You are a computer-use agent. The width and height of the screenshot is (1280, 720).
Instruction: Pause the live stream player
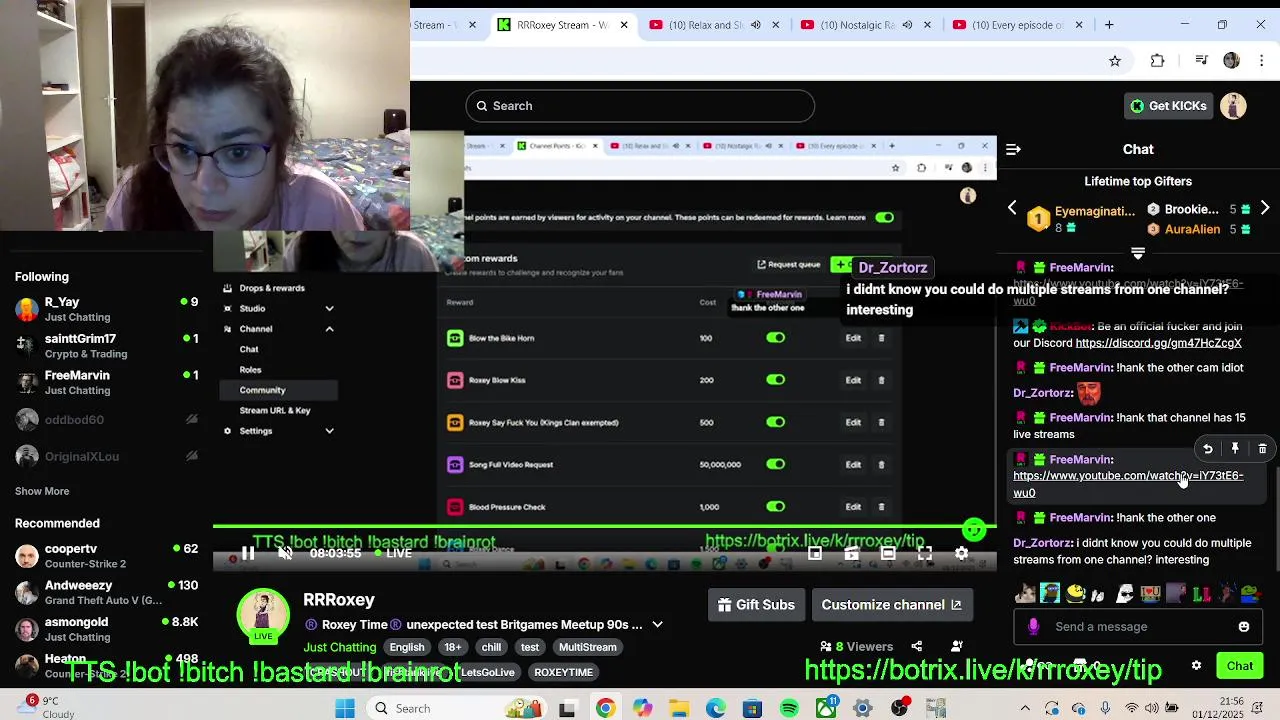click(x=248, y=553)
